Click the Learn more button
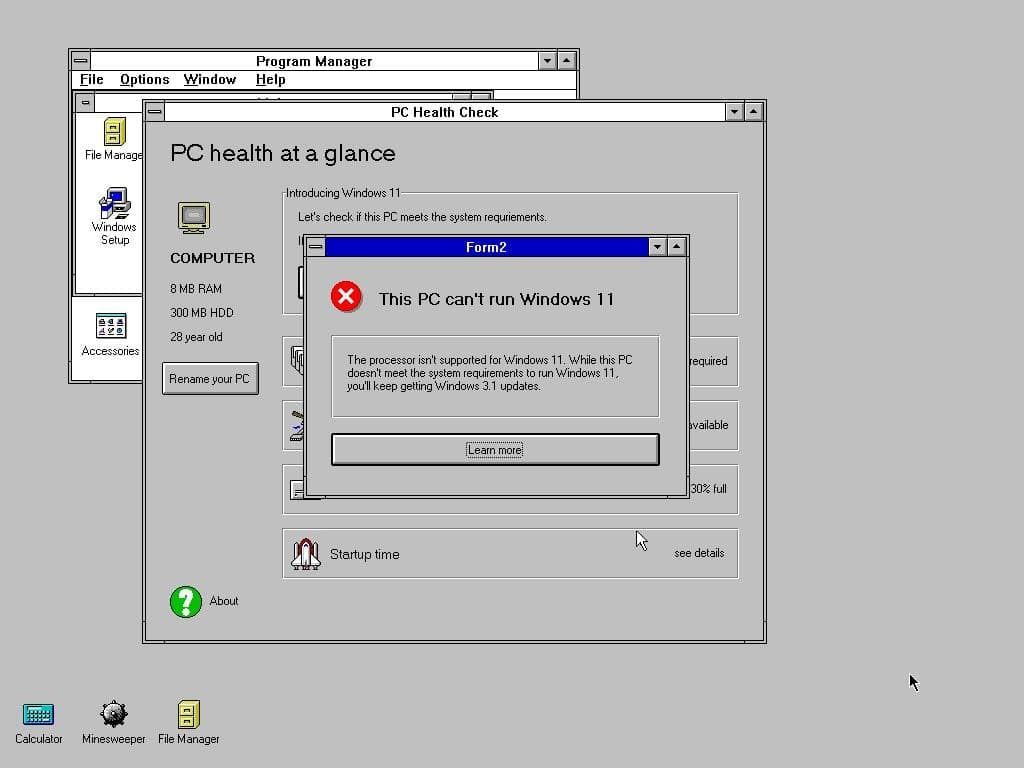The width and height of the screenshot is (1024, 768). (495, 449)
